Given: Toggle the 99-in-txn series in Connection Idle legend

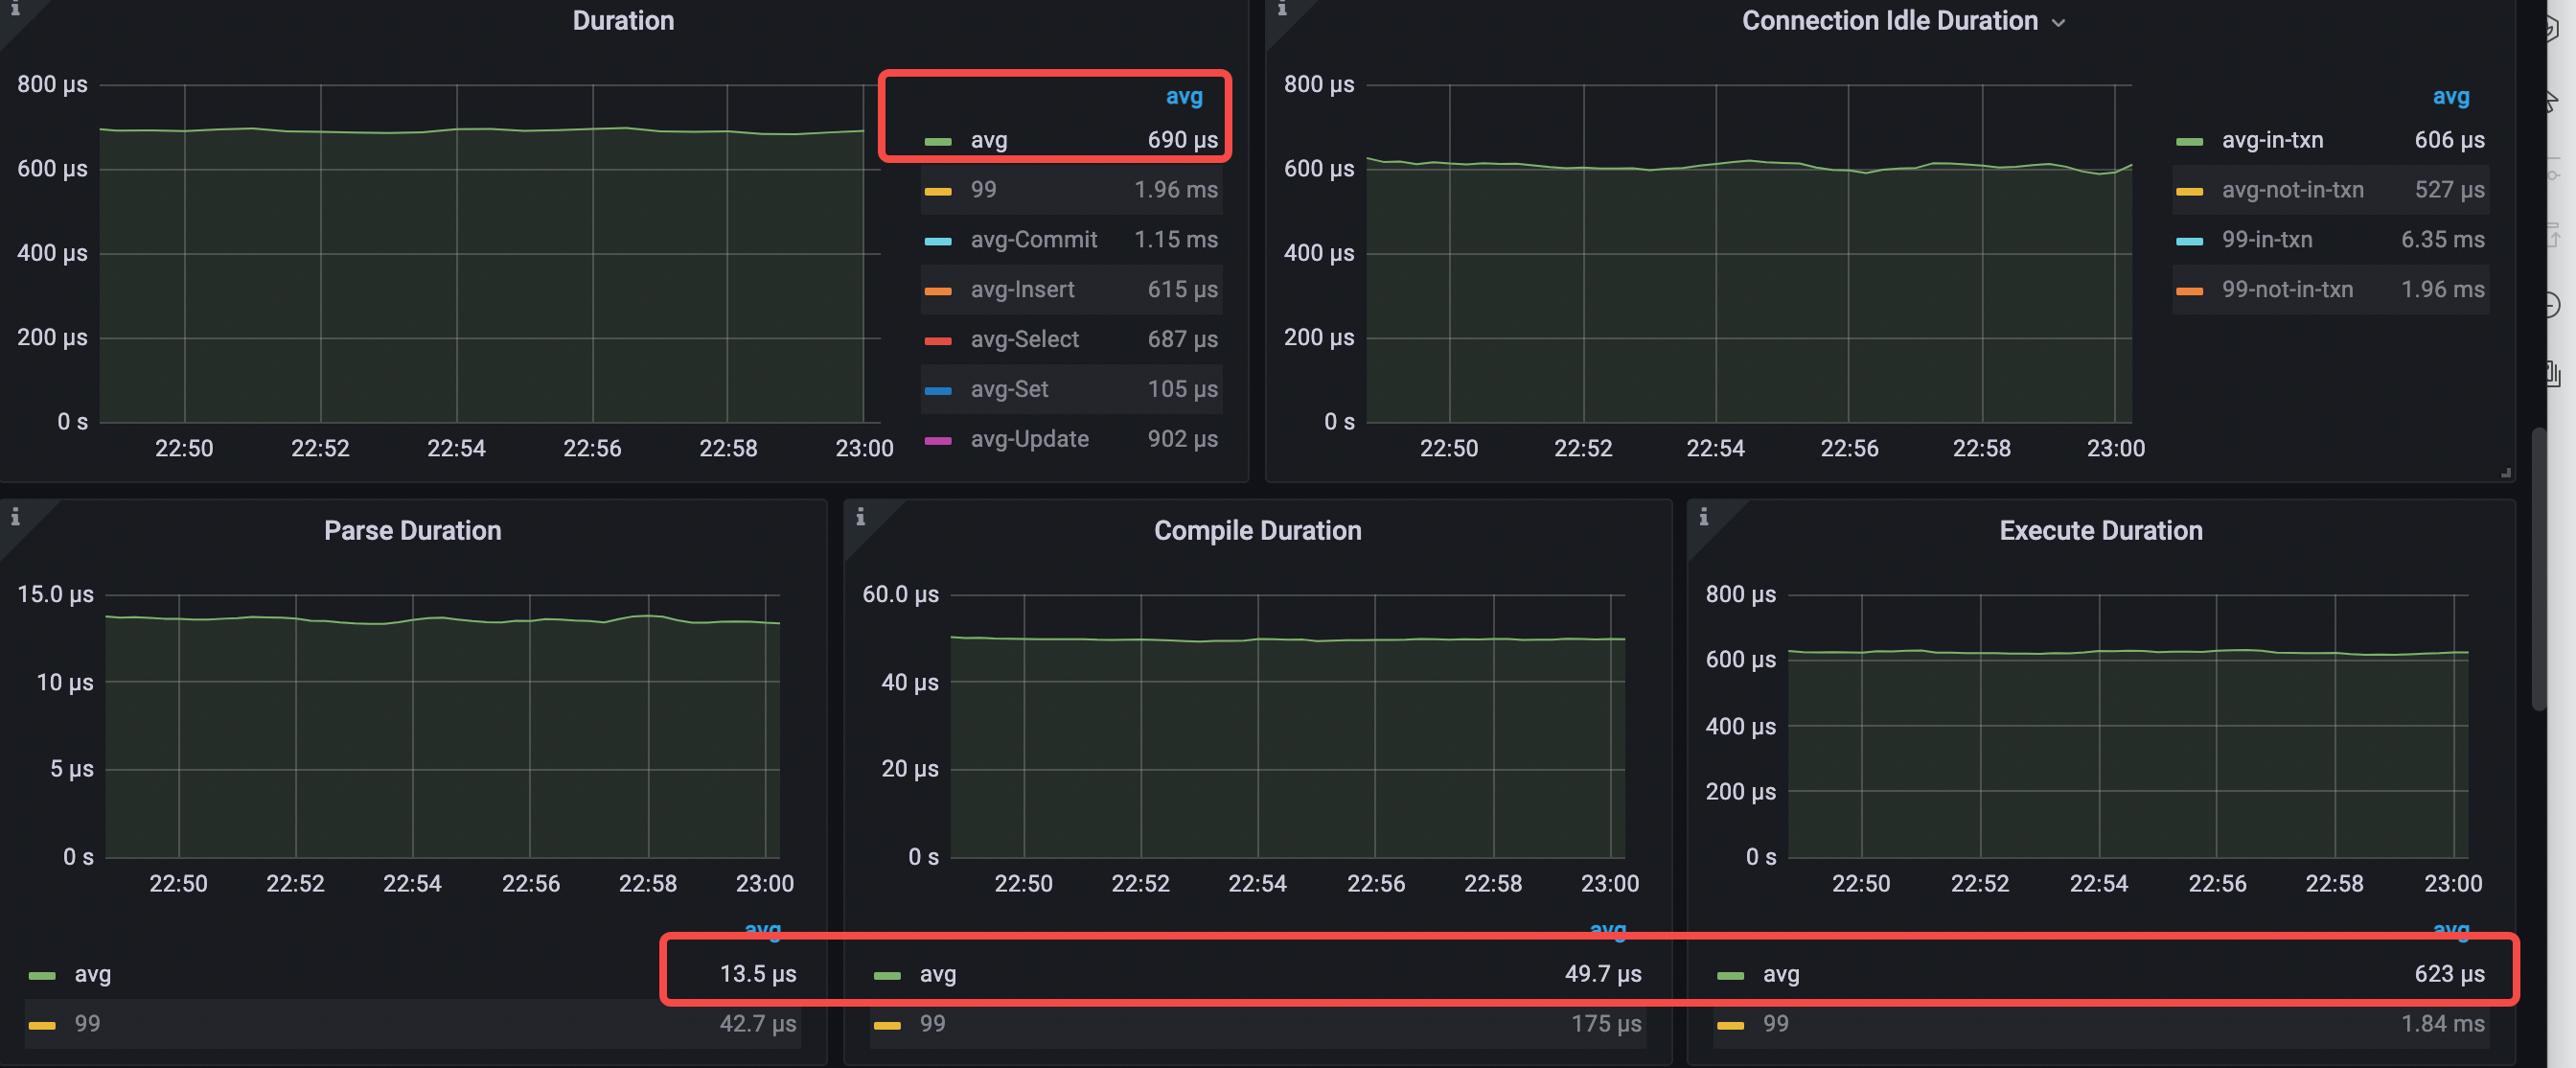Looking at the screenshot, I should (2266, 239).
